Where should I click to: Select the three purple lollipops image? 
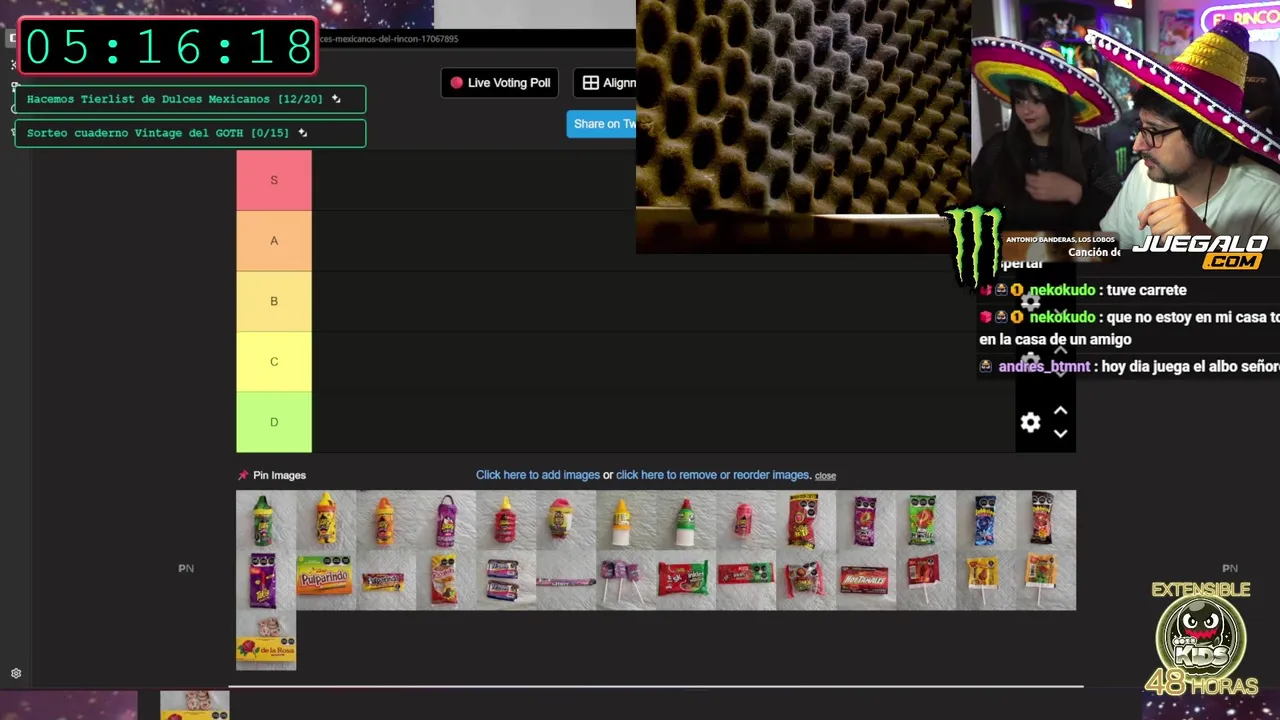click(x=626, y=580)
